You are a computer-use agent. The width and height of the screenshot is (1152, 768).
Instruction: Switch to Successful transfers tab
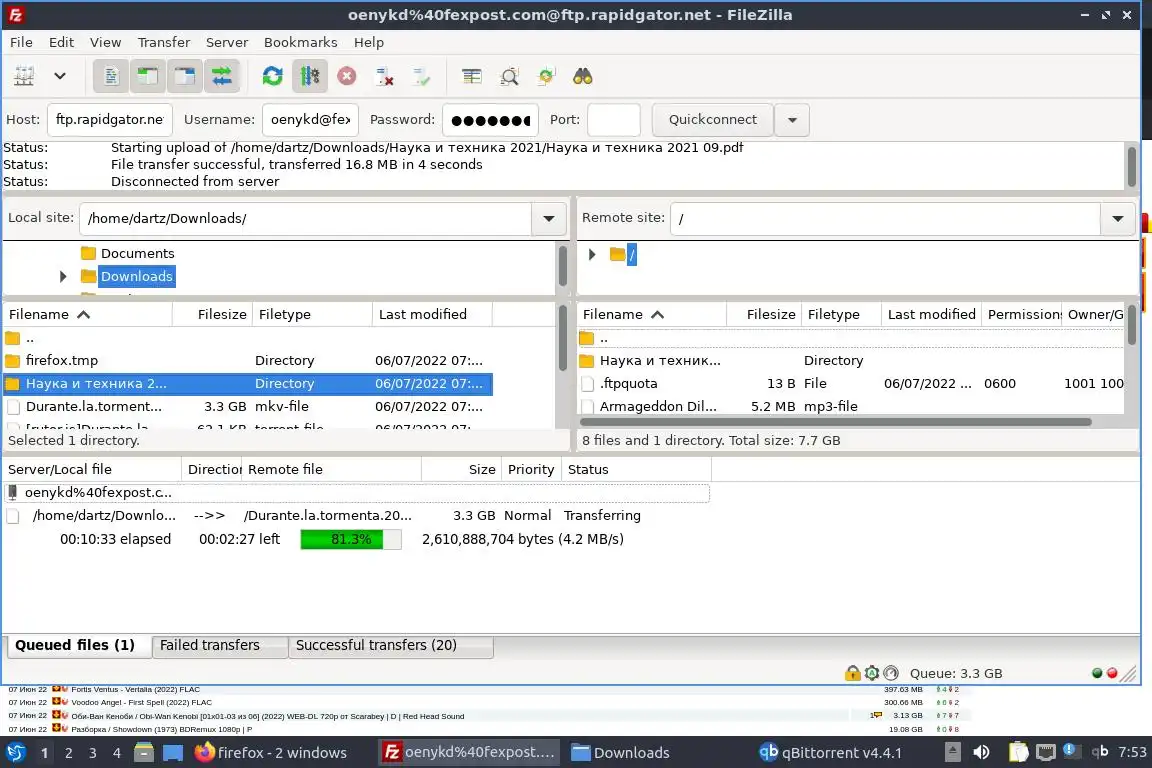point(390,645)
